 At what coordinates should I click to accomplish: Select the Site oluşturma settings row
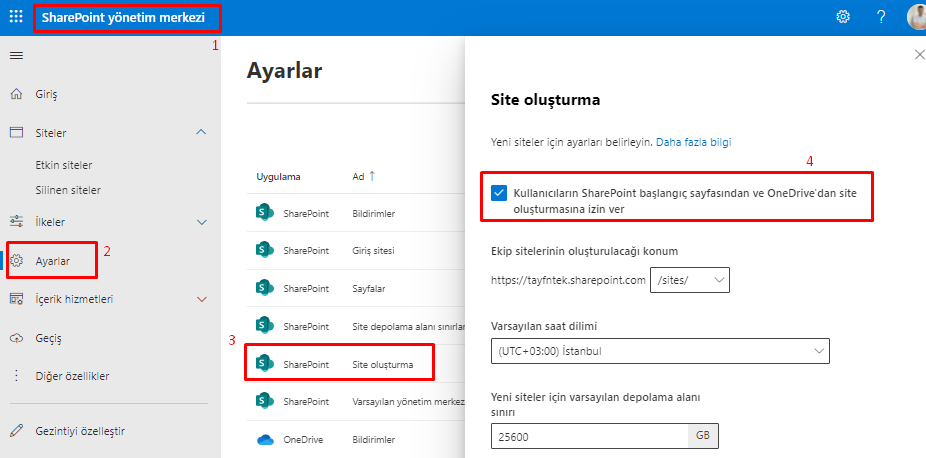382,364
